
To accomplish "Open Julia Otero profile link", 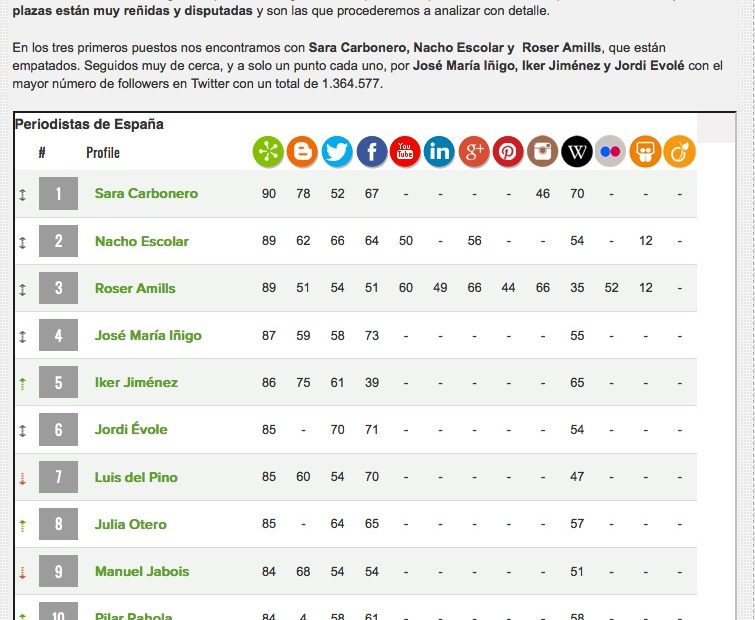I will coord(131,524).
